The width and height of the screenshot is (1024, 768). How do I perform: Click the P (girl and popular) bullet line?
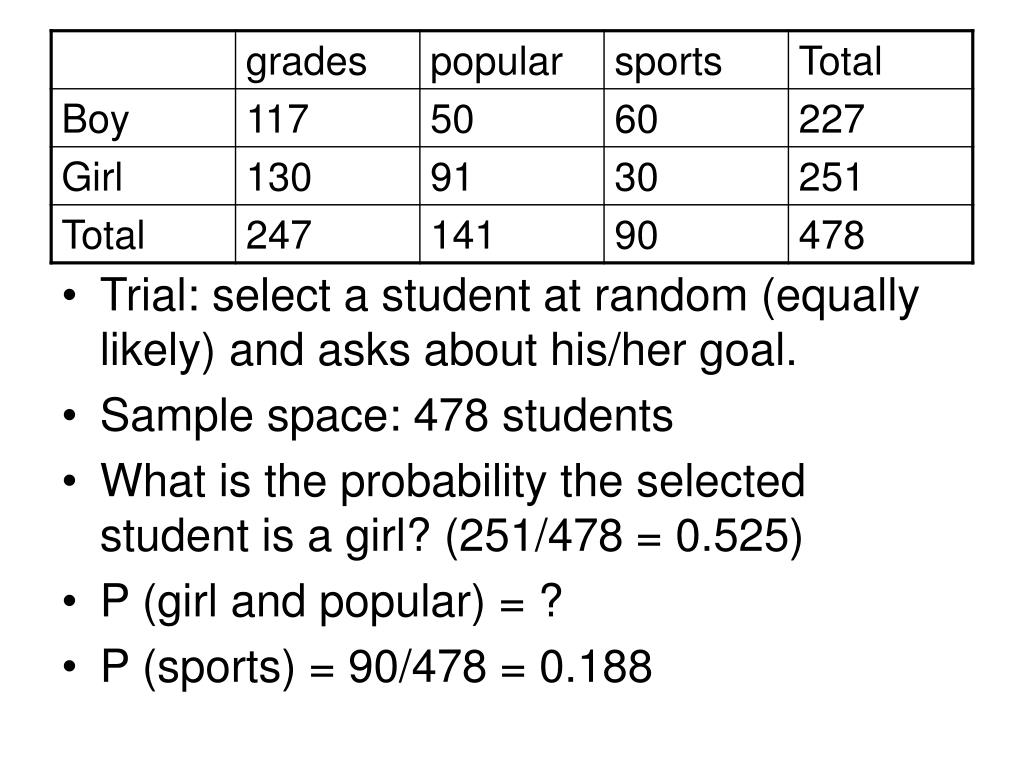[x=331, y=601]
